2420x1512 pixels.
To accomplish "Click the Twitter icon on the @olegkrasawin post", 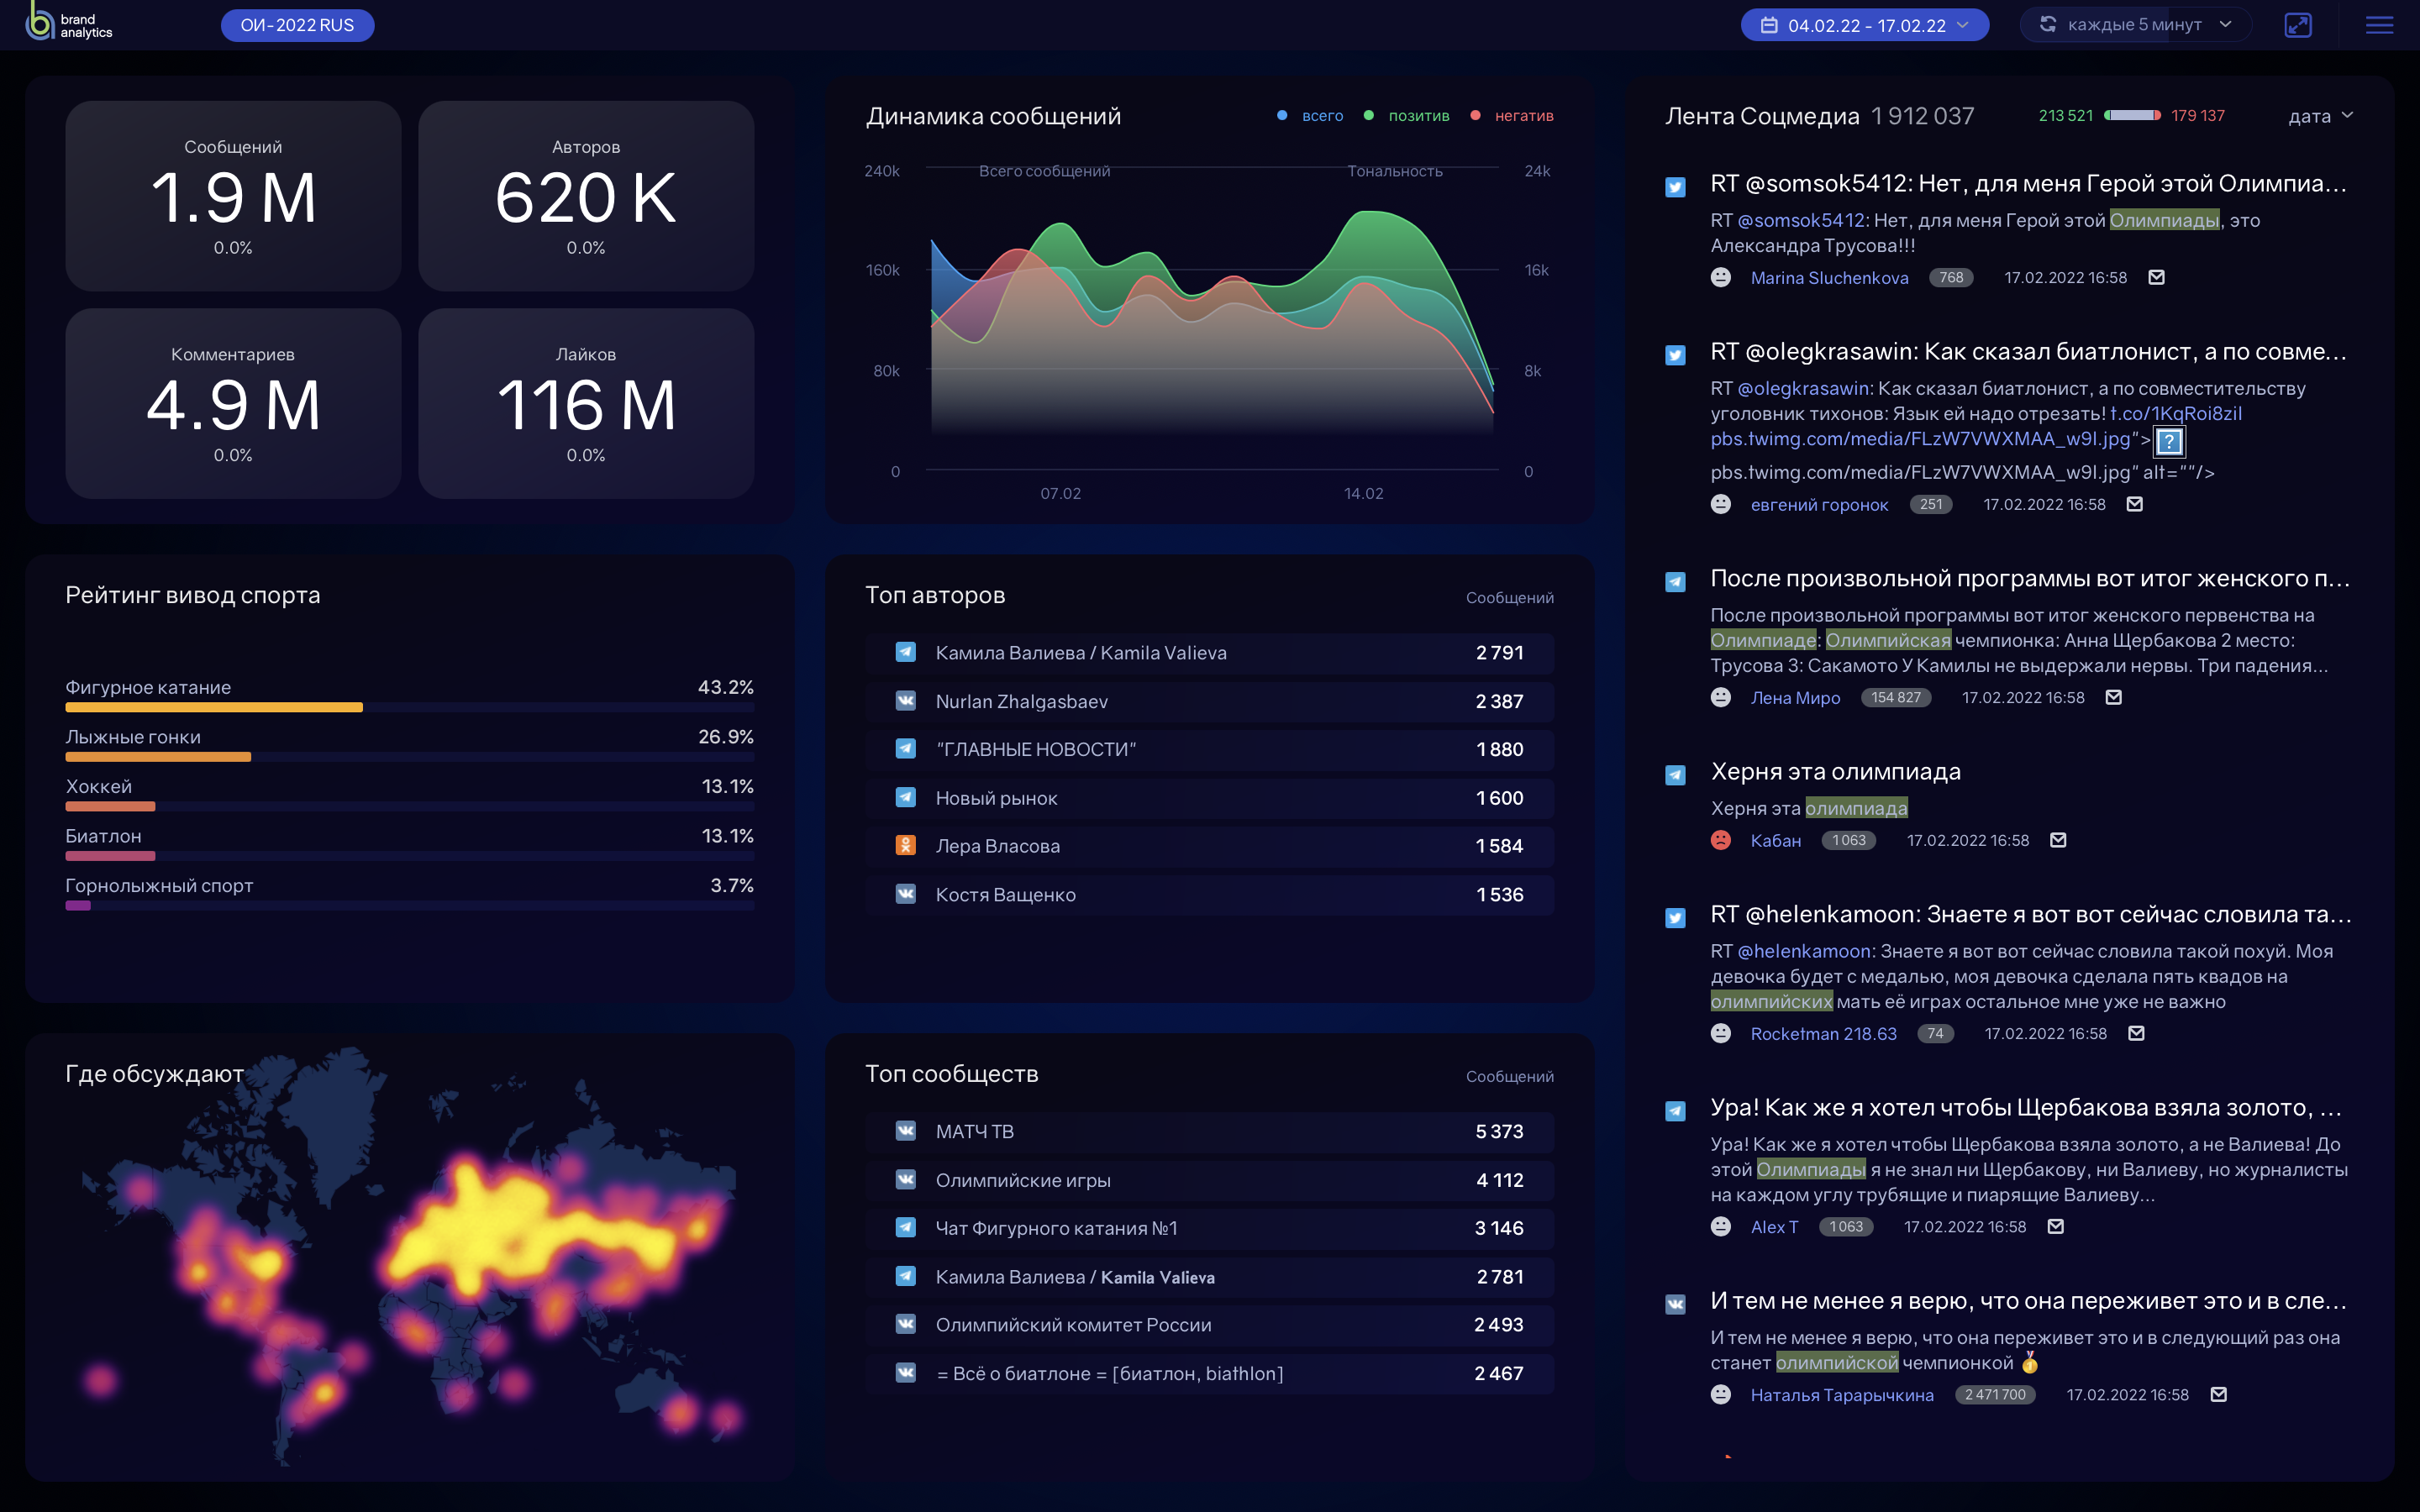I will point(1675,355).
